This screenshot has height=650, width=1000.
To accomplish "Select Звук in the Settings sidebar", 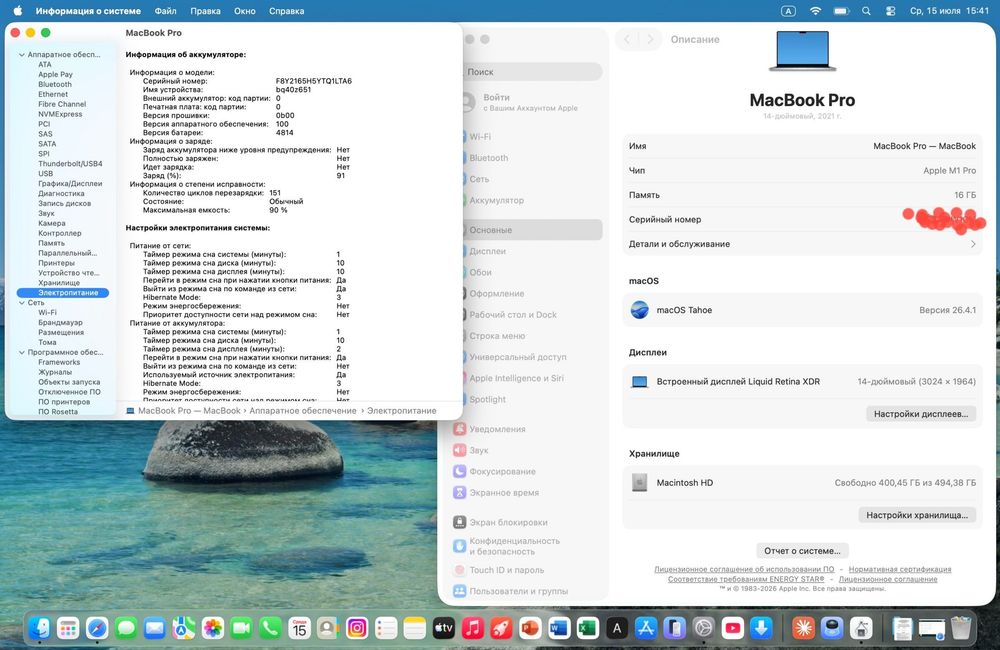I will pos(478,450).
